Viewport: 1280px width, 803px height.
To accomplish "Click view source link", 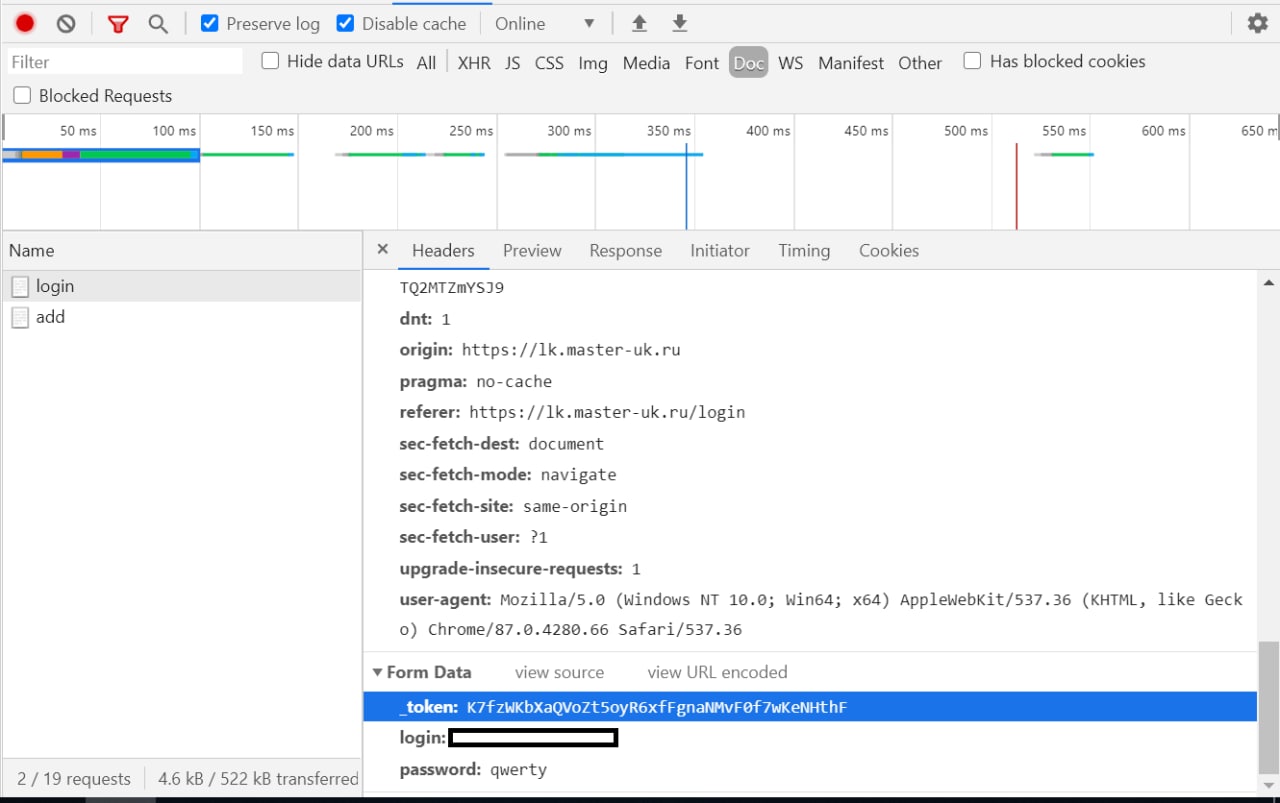I will coord(559,672).
